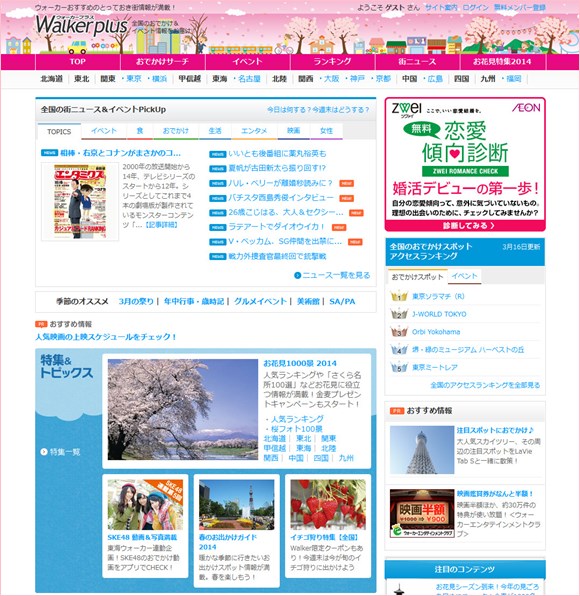Click the rank 5 crown icon

click(399, 367)
